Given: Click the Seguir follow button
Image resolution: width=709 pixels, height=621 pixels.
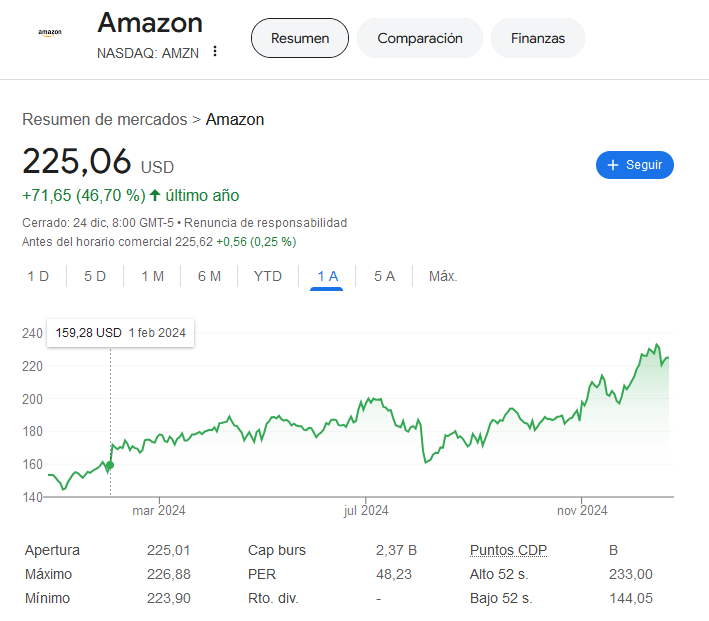Looking at the screenshot, I should point(634,165).
